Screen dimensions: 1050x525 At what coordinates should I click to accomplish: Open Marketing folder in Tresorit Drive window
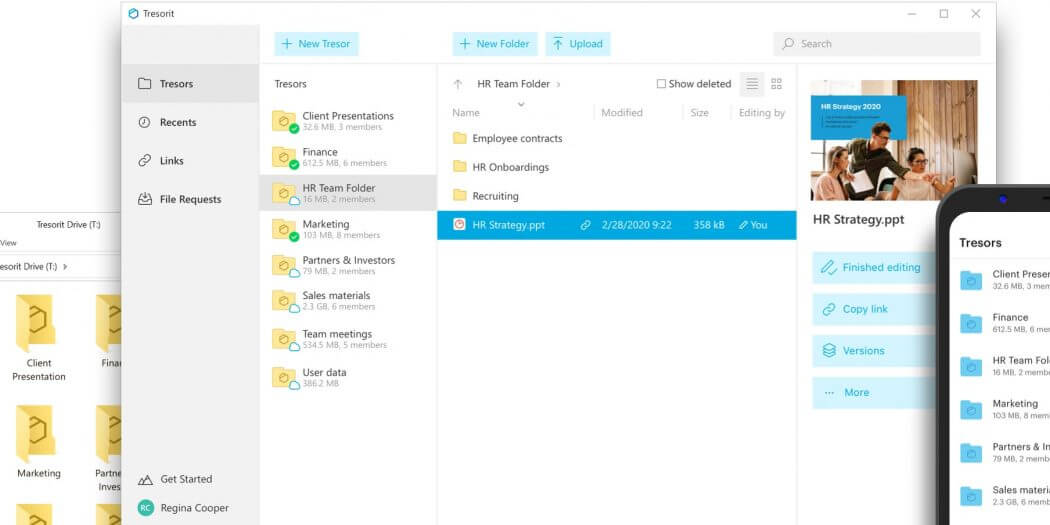coord(38,442)
